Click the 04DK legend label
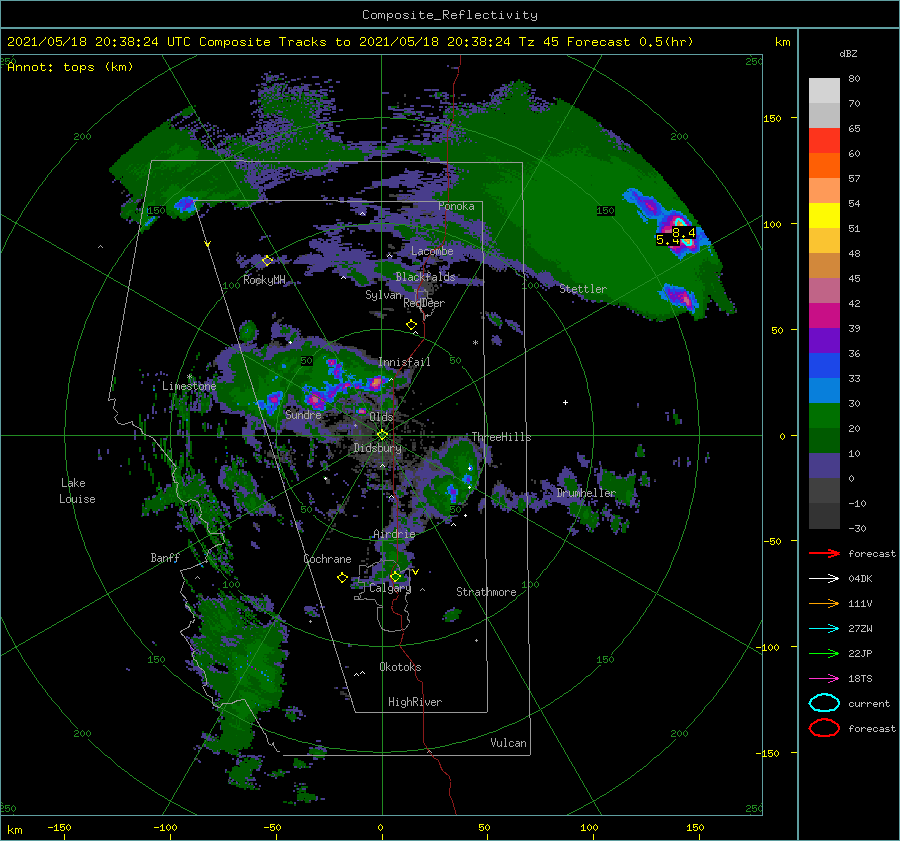 860,579
